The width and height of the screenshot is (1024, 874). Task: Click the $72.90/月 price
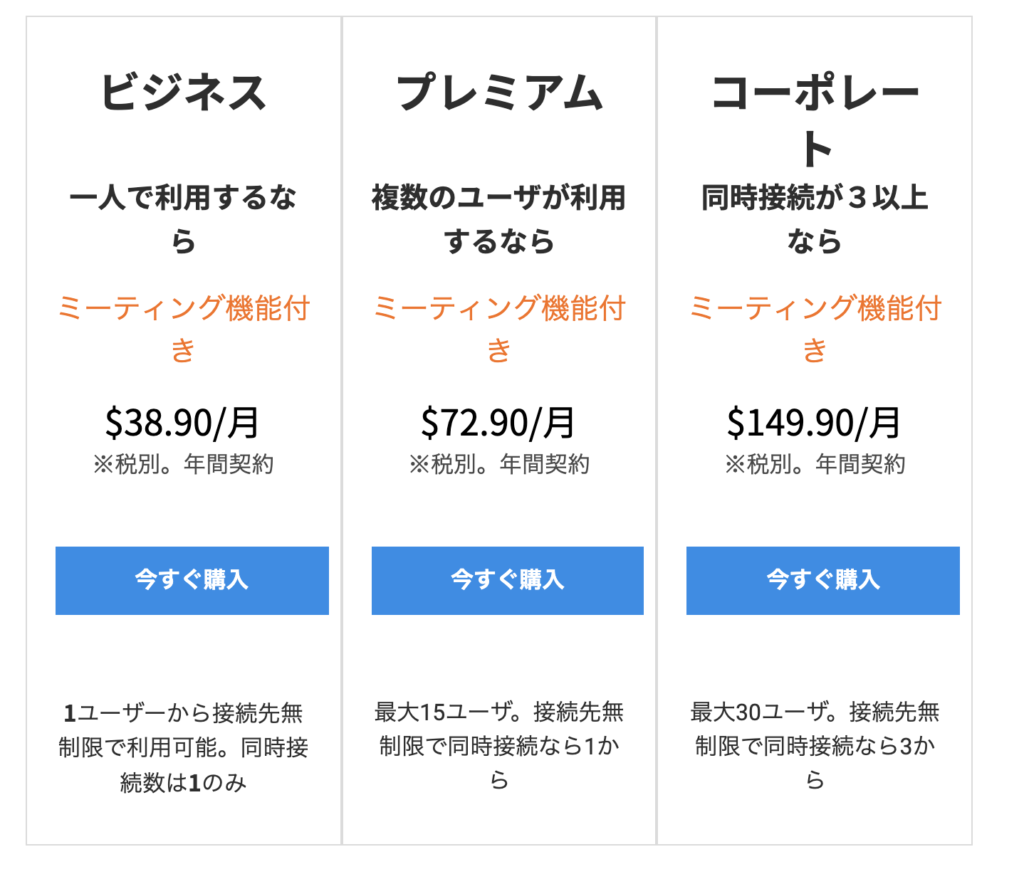coord(498,423)
